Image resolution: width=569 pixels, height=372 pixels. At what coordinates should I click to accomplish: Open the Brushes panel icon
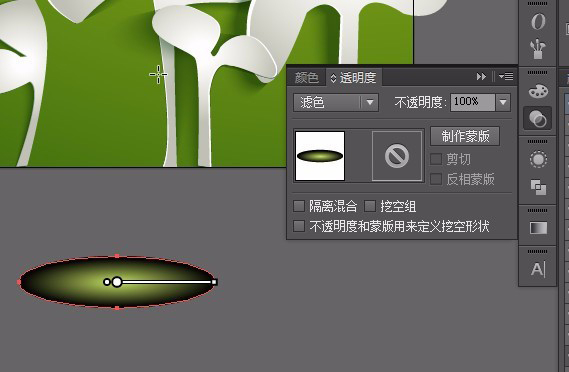tap(538, 49)
